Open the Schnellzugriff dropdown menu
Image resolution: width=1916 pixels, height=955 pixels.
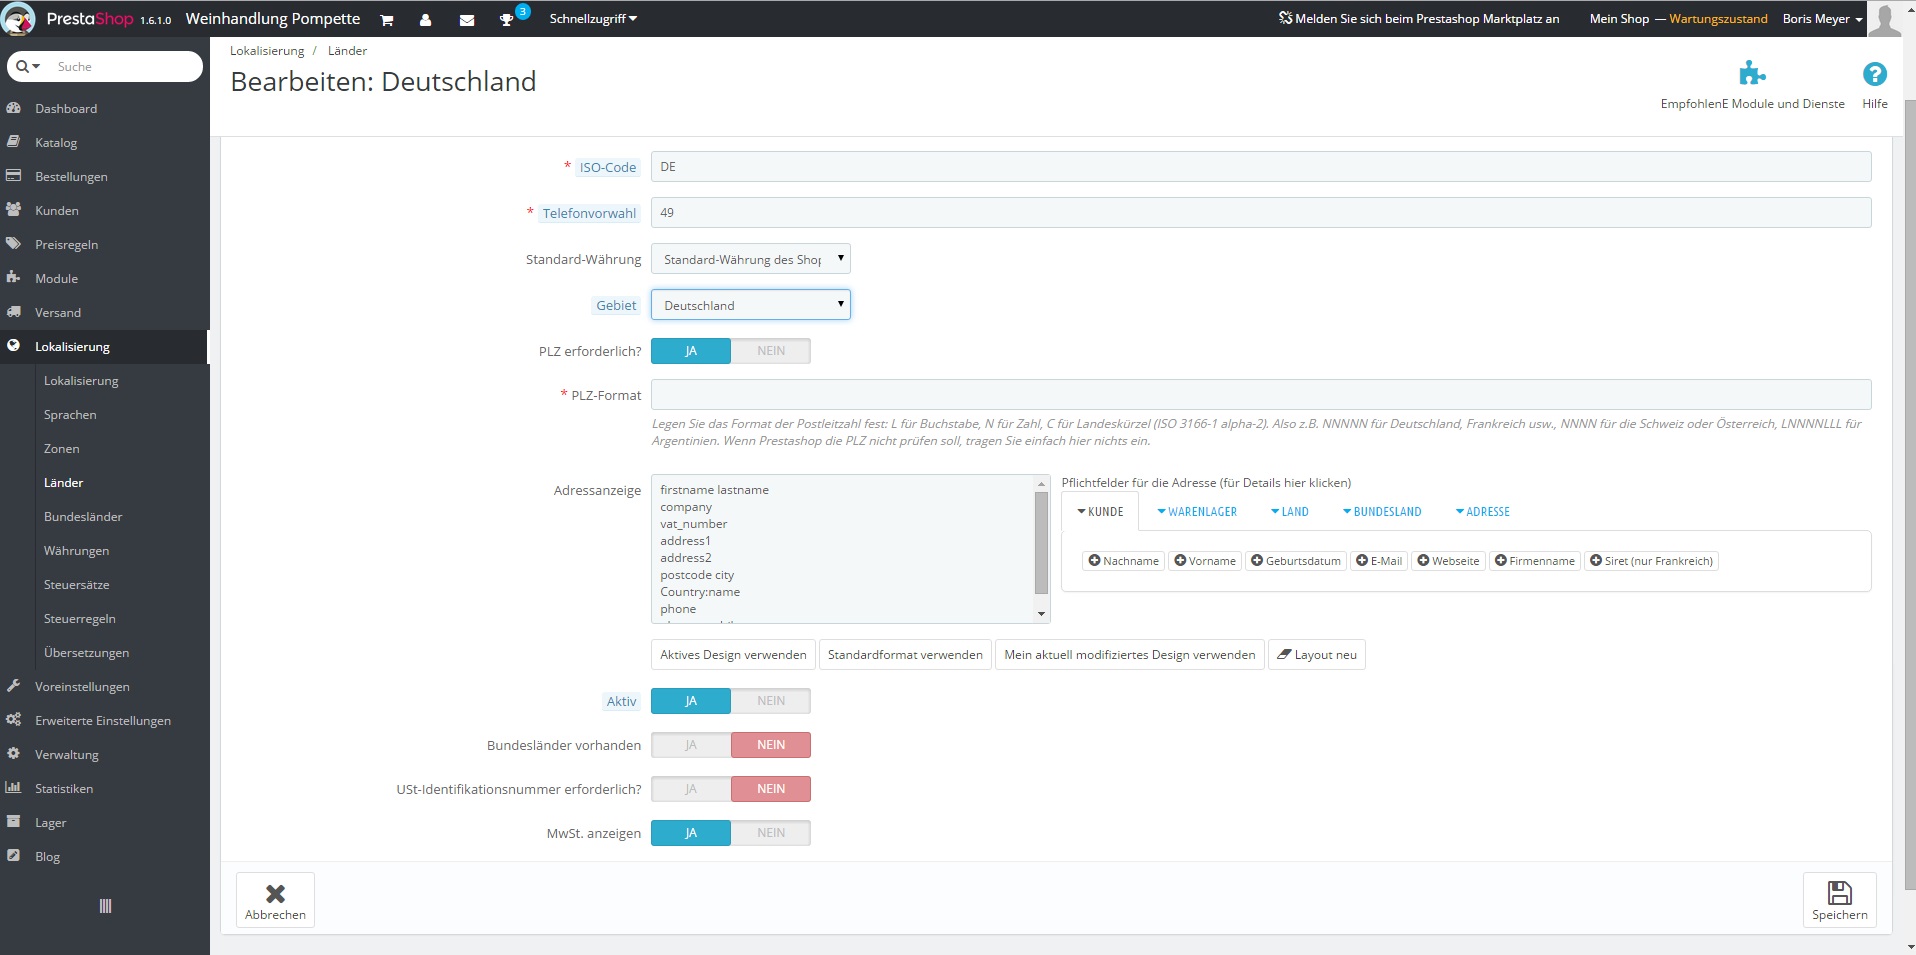(593, 19)
